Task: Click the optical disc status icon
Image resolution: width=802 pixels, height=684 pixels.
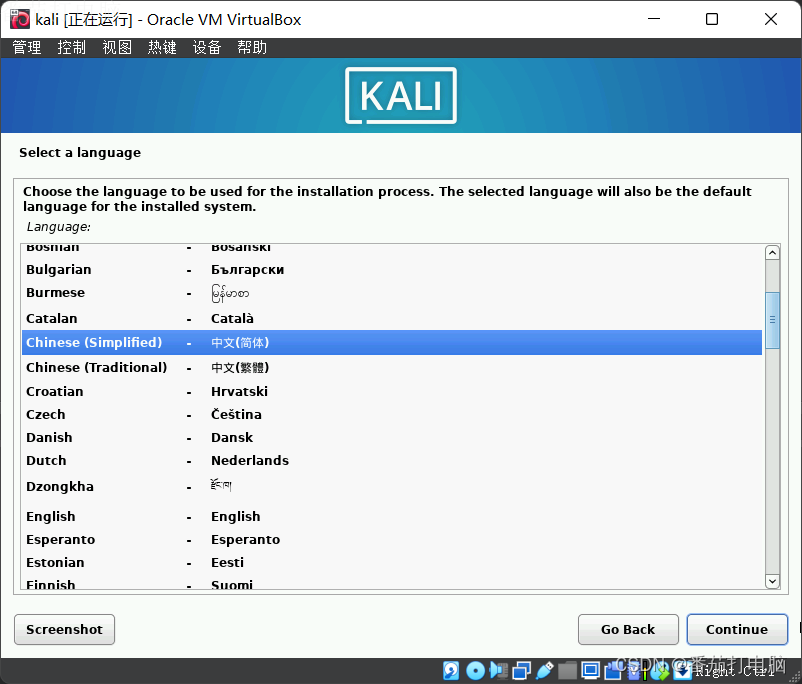Action: pyautogui.click(x=475, y=670)
